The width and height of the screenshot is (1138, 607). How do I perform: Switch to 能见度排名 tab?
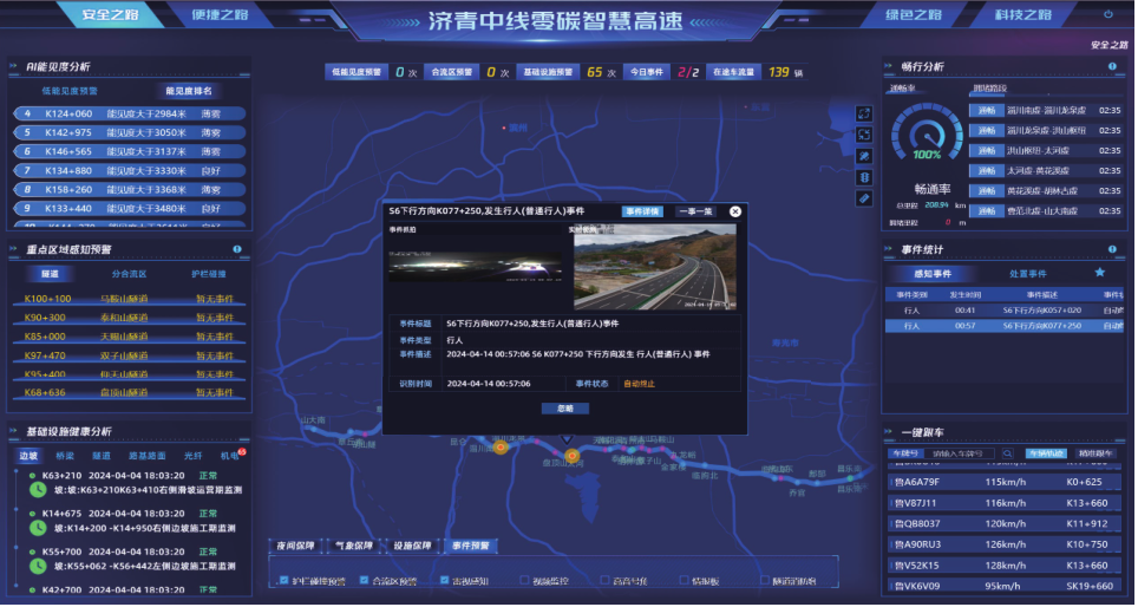(x=188, y=91)
